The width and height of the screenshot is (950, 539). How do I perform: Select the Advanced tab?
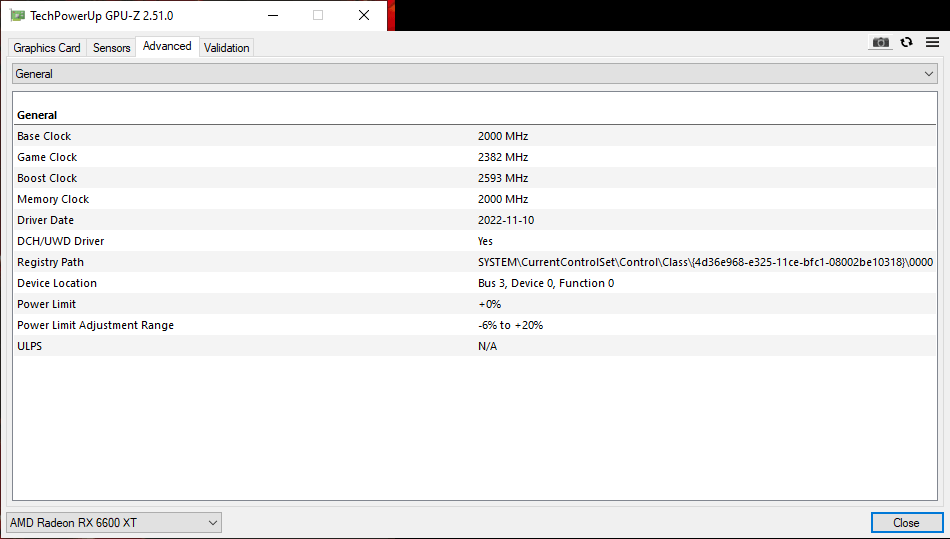pos(167,46)
